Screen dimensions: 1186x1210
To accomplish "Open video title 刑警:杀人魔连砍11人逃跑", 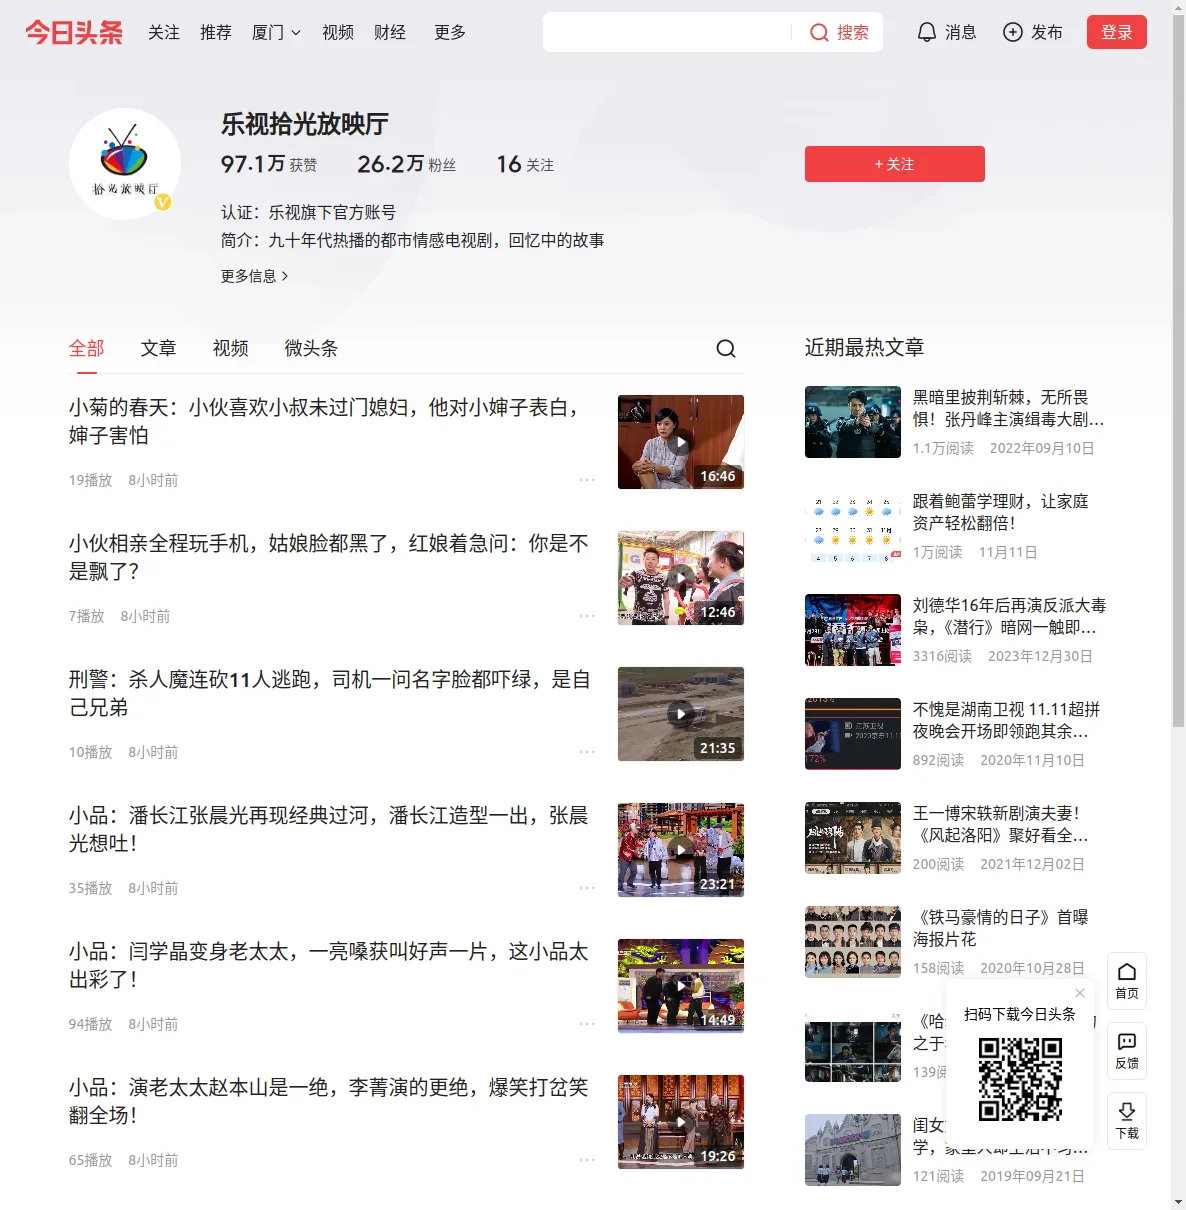I will click(x=330, y=693).
